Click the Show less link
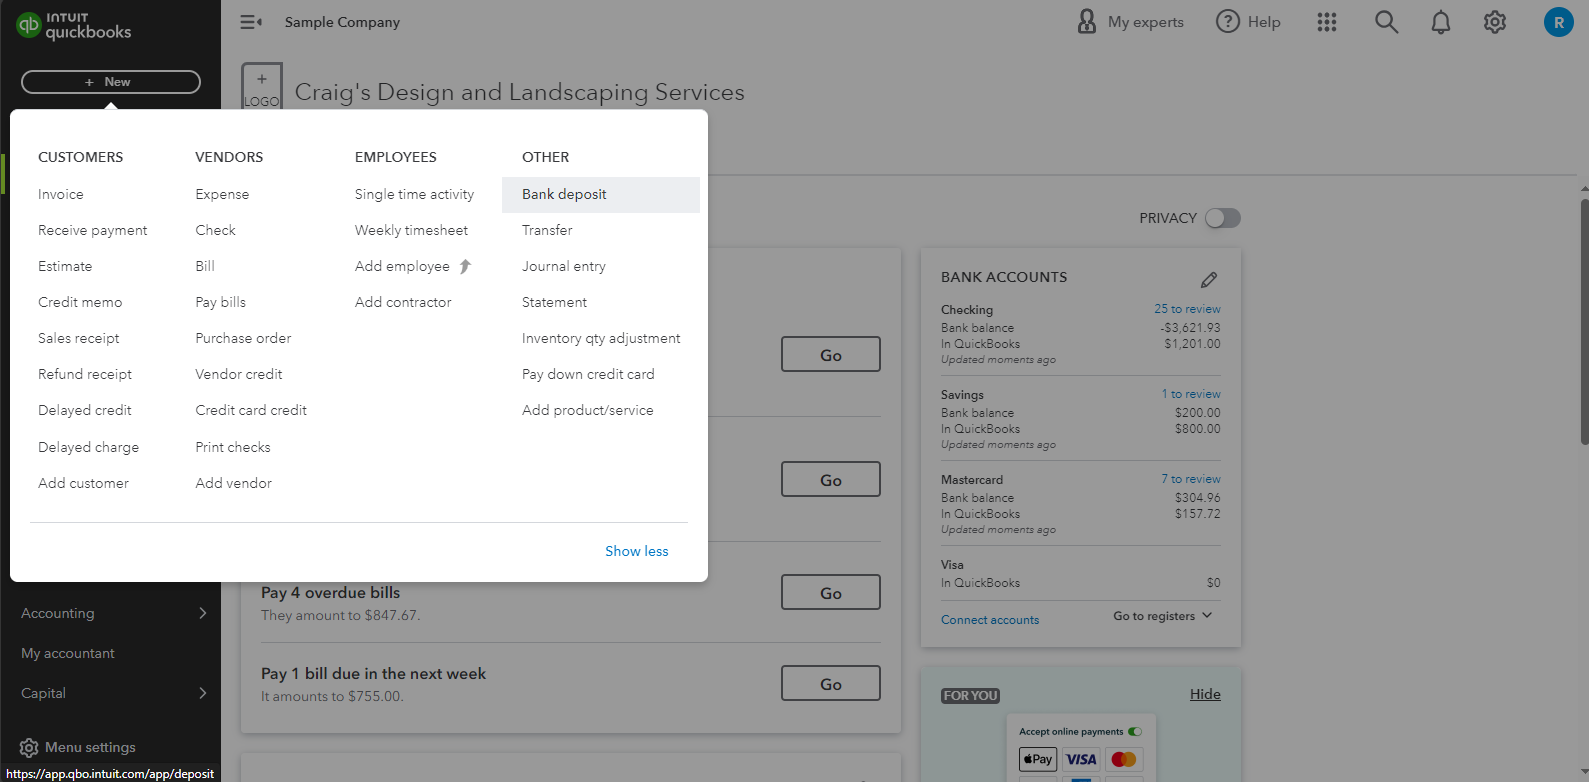This screenshot has height=782, width=1589. pos(636,551)
